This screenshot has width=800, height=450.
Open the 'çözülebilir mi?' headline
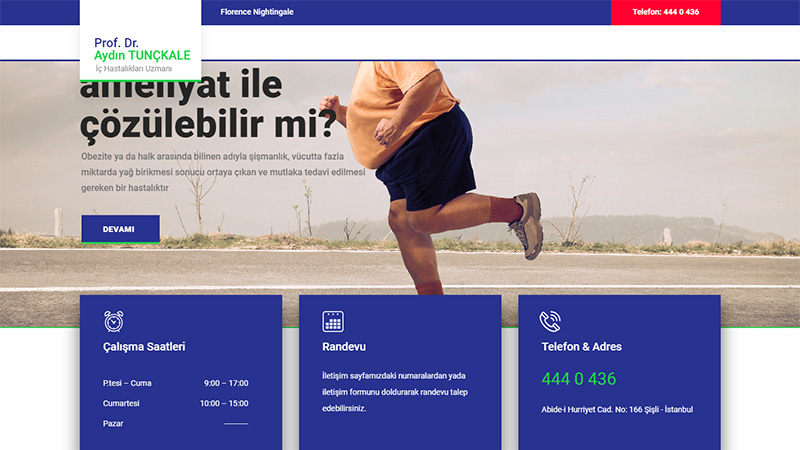(209, 126)
